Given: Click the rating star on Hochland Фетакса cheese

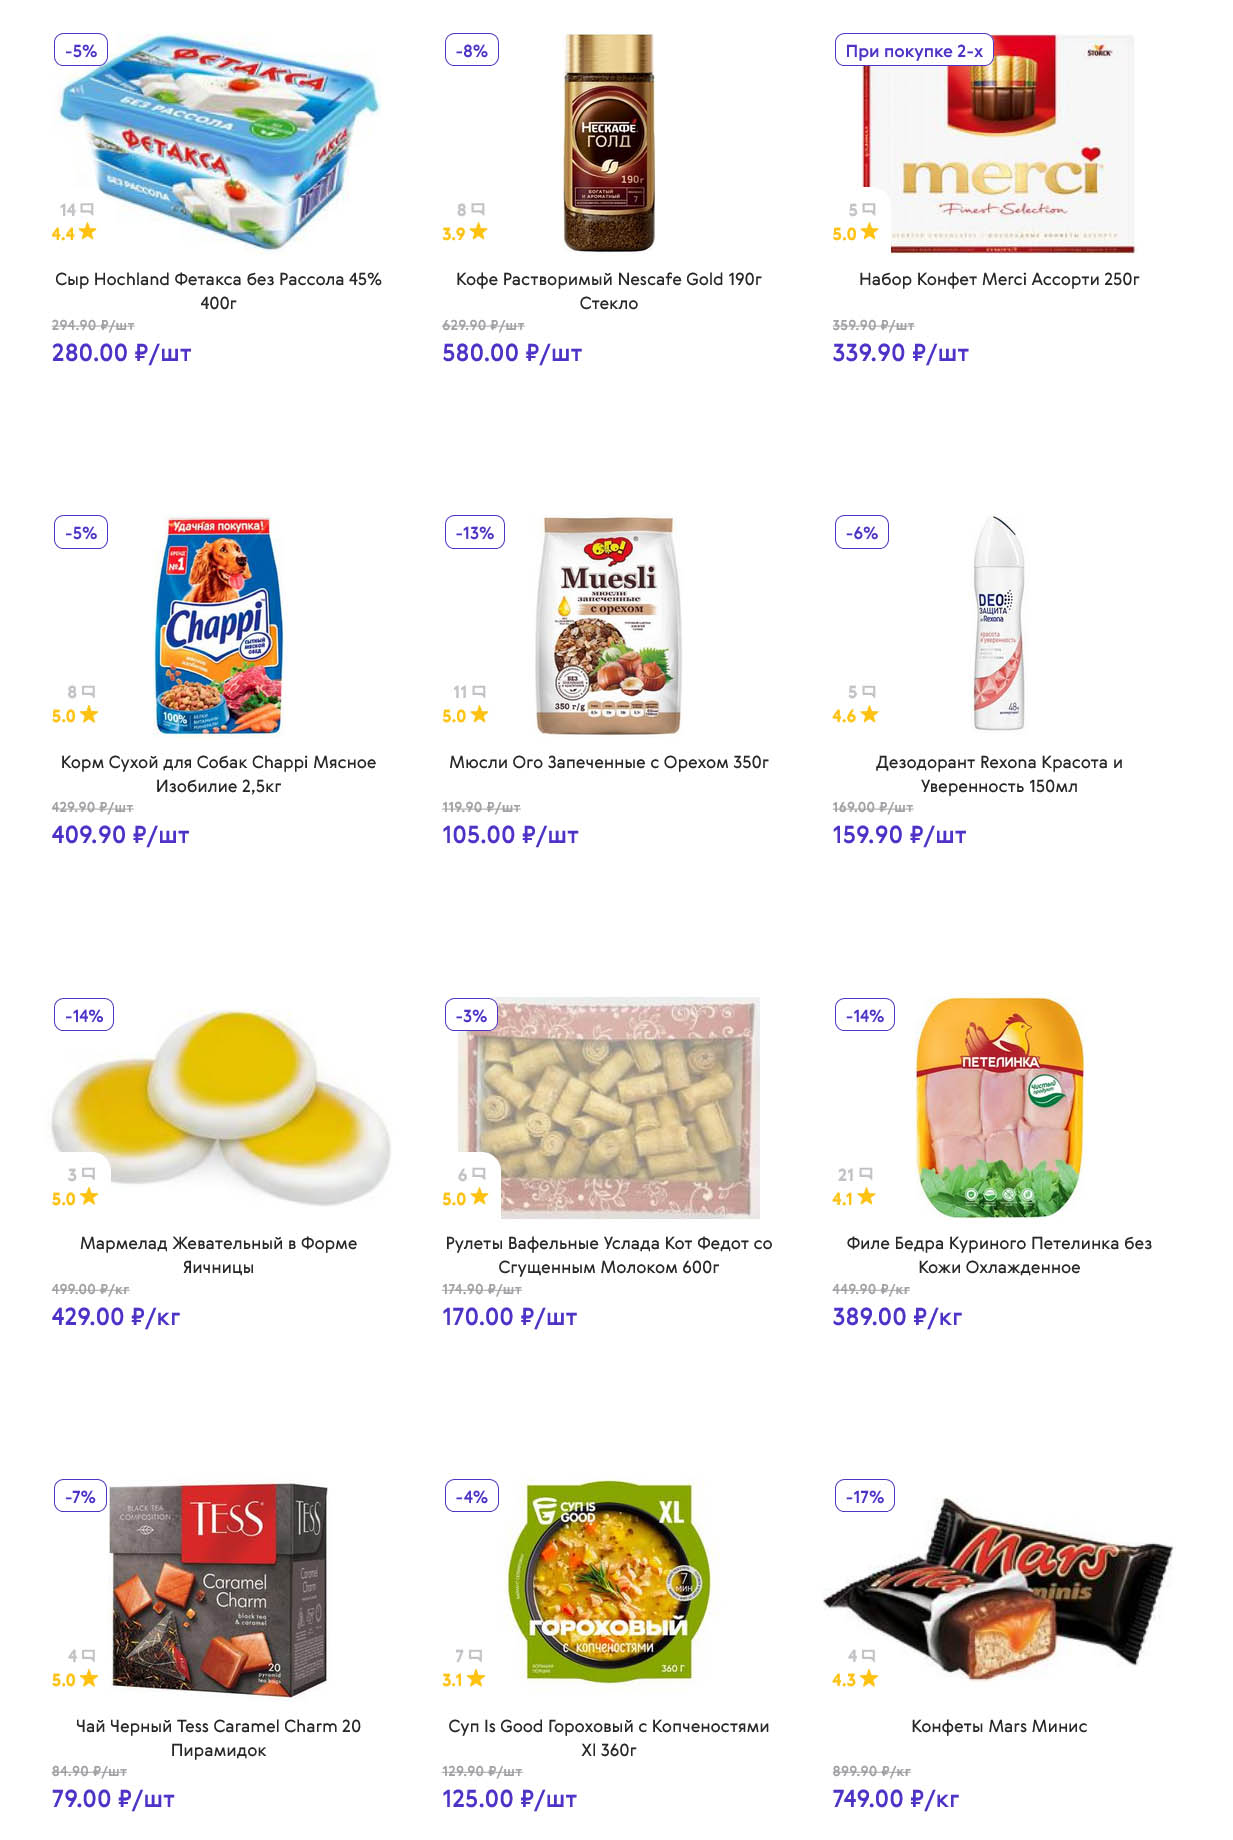Looking at the screenshot, I should [88, 232].
